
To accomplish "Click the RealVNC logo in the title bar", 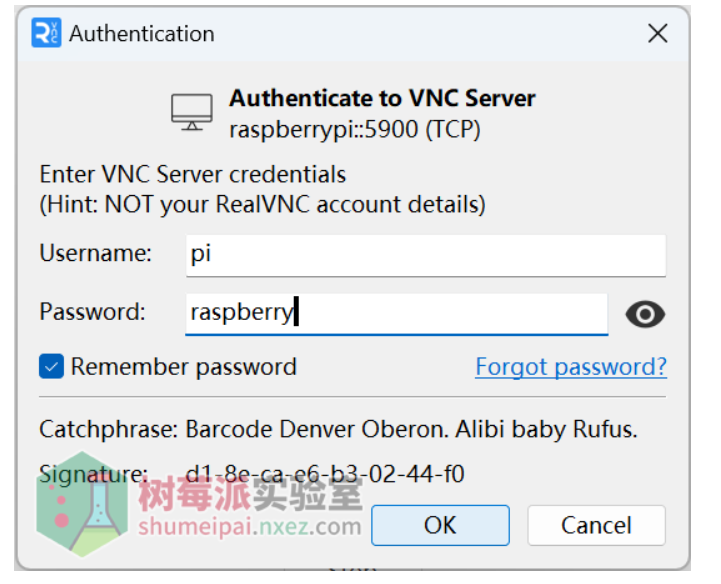I will coord(47,33).
